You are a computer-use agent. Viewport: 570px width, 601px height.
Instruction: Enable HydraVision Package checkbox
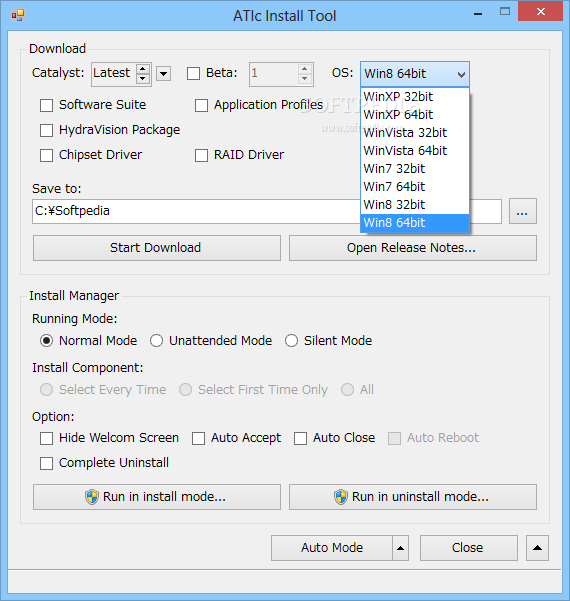[x=47, y=130]
